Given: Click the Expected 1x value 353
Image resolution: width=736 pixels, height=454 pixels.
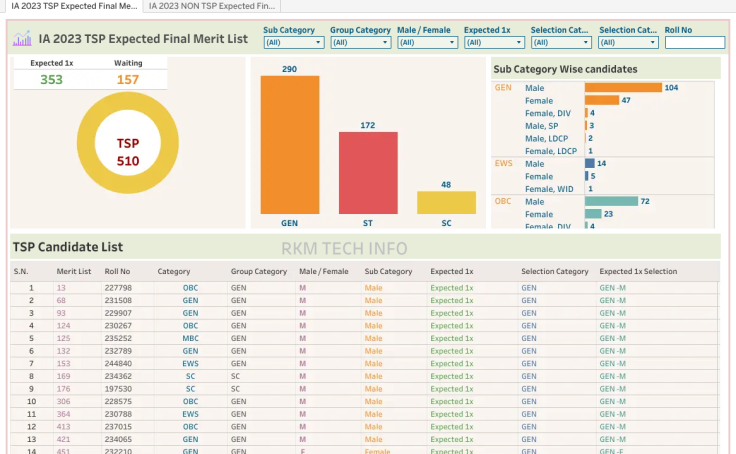Looking at the screenshot, I should [51, 80].
